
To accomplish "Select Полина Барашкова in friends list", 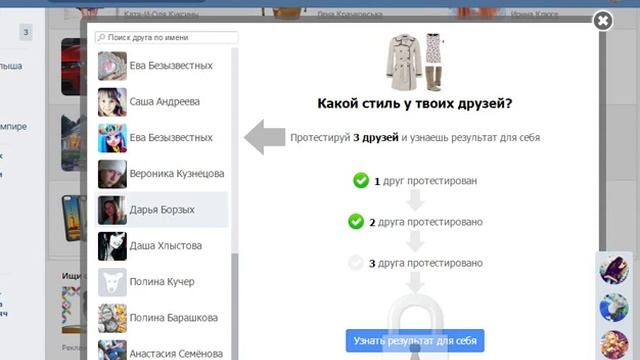I will tap(162, 318).
